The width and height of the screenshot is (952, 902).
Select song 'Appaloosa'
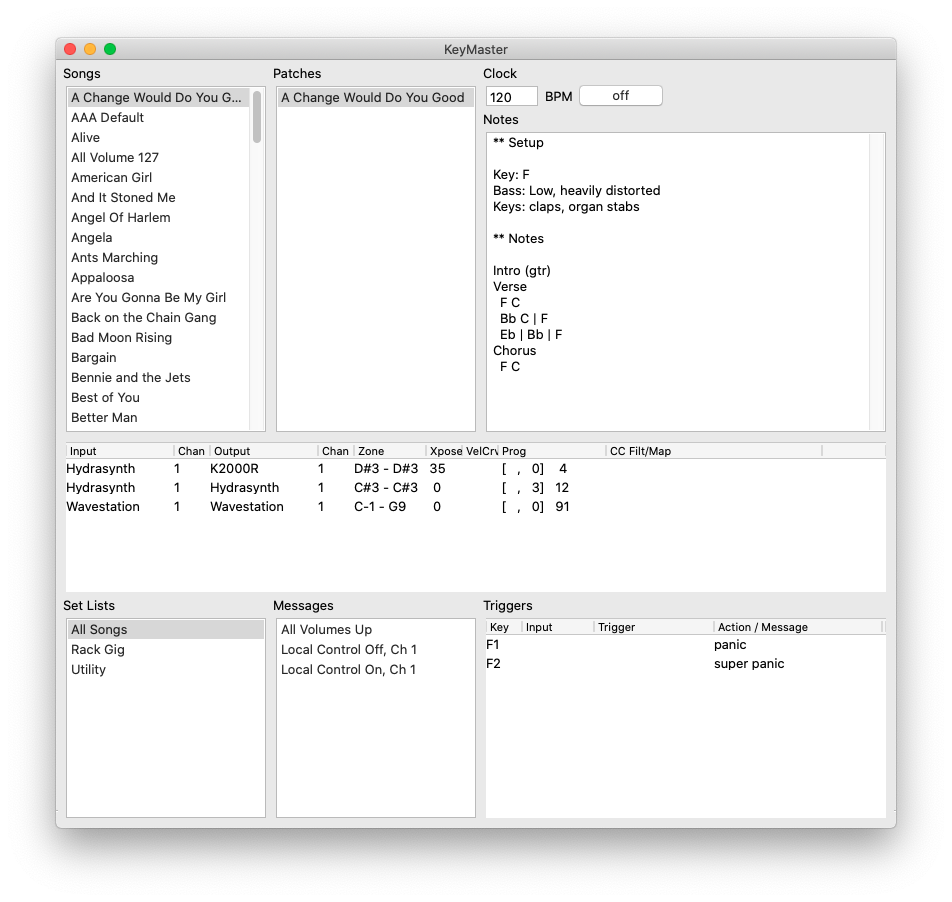(x=158, y=278)
